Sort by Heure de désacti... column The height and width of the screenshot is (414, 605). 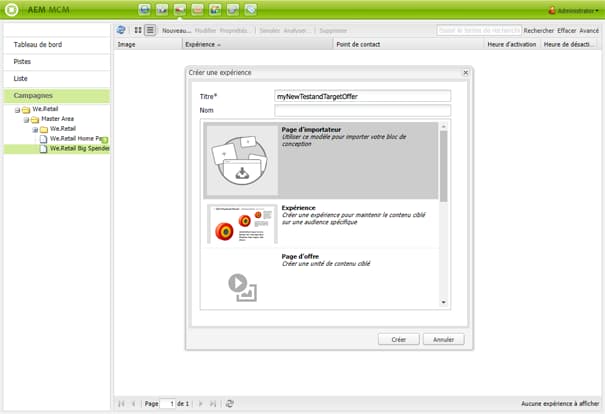pyautogui.click(x=570, y=44)
